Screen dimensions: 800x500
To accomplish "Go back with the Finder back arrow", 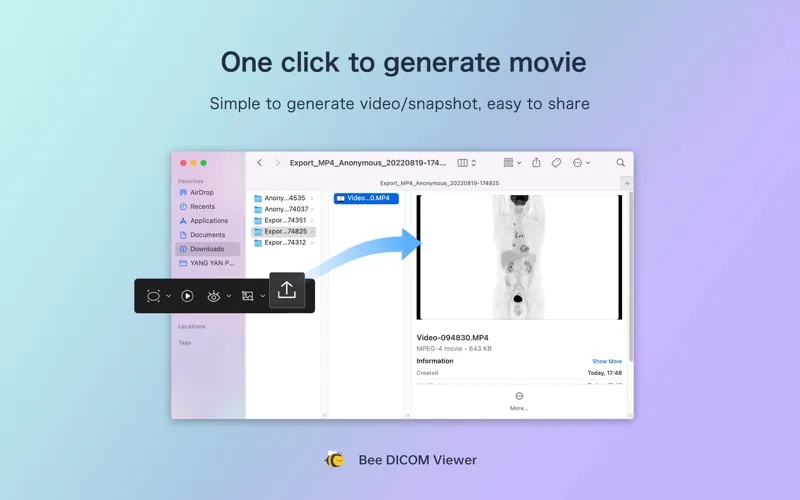I will coord(259,163).
